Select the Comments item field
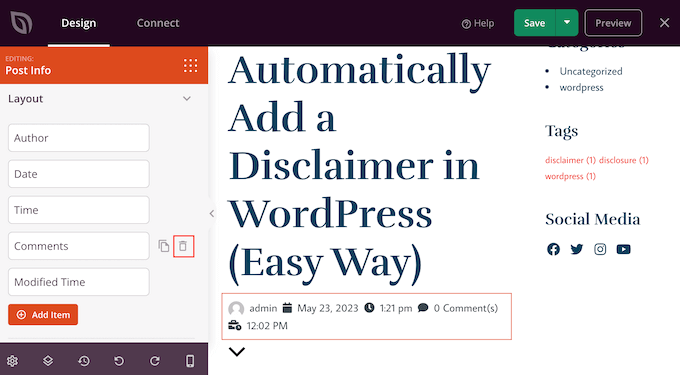680x375 pixels. [78, 246]
